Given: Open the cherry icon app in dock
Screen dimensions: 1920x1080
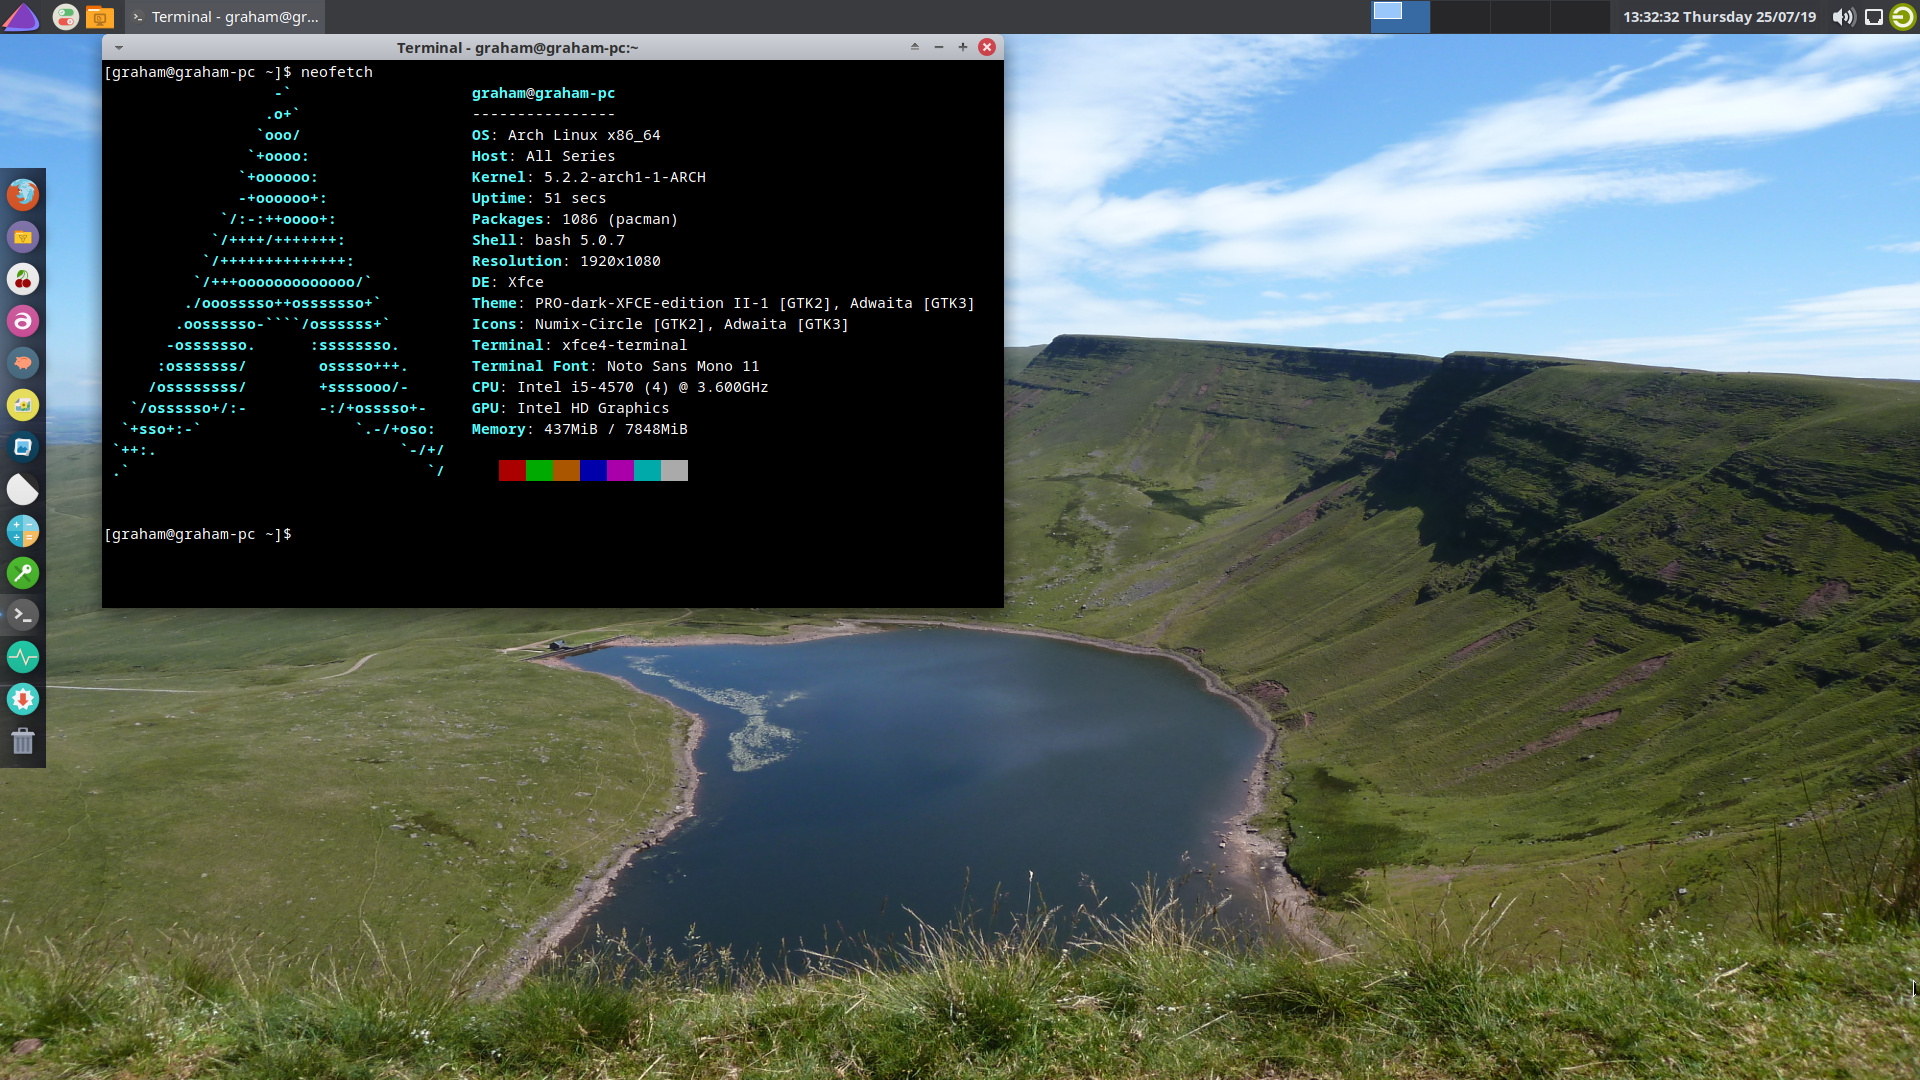Looking at the screenshot, I should [x=23, y=279].
